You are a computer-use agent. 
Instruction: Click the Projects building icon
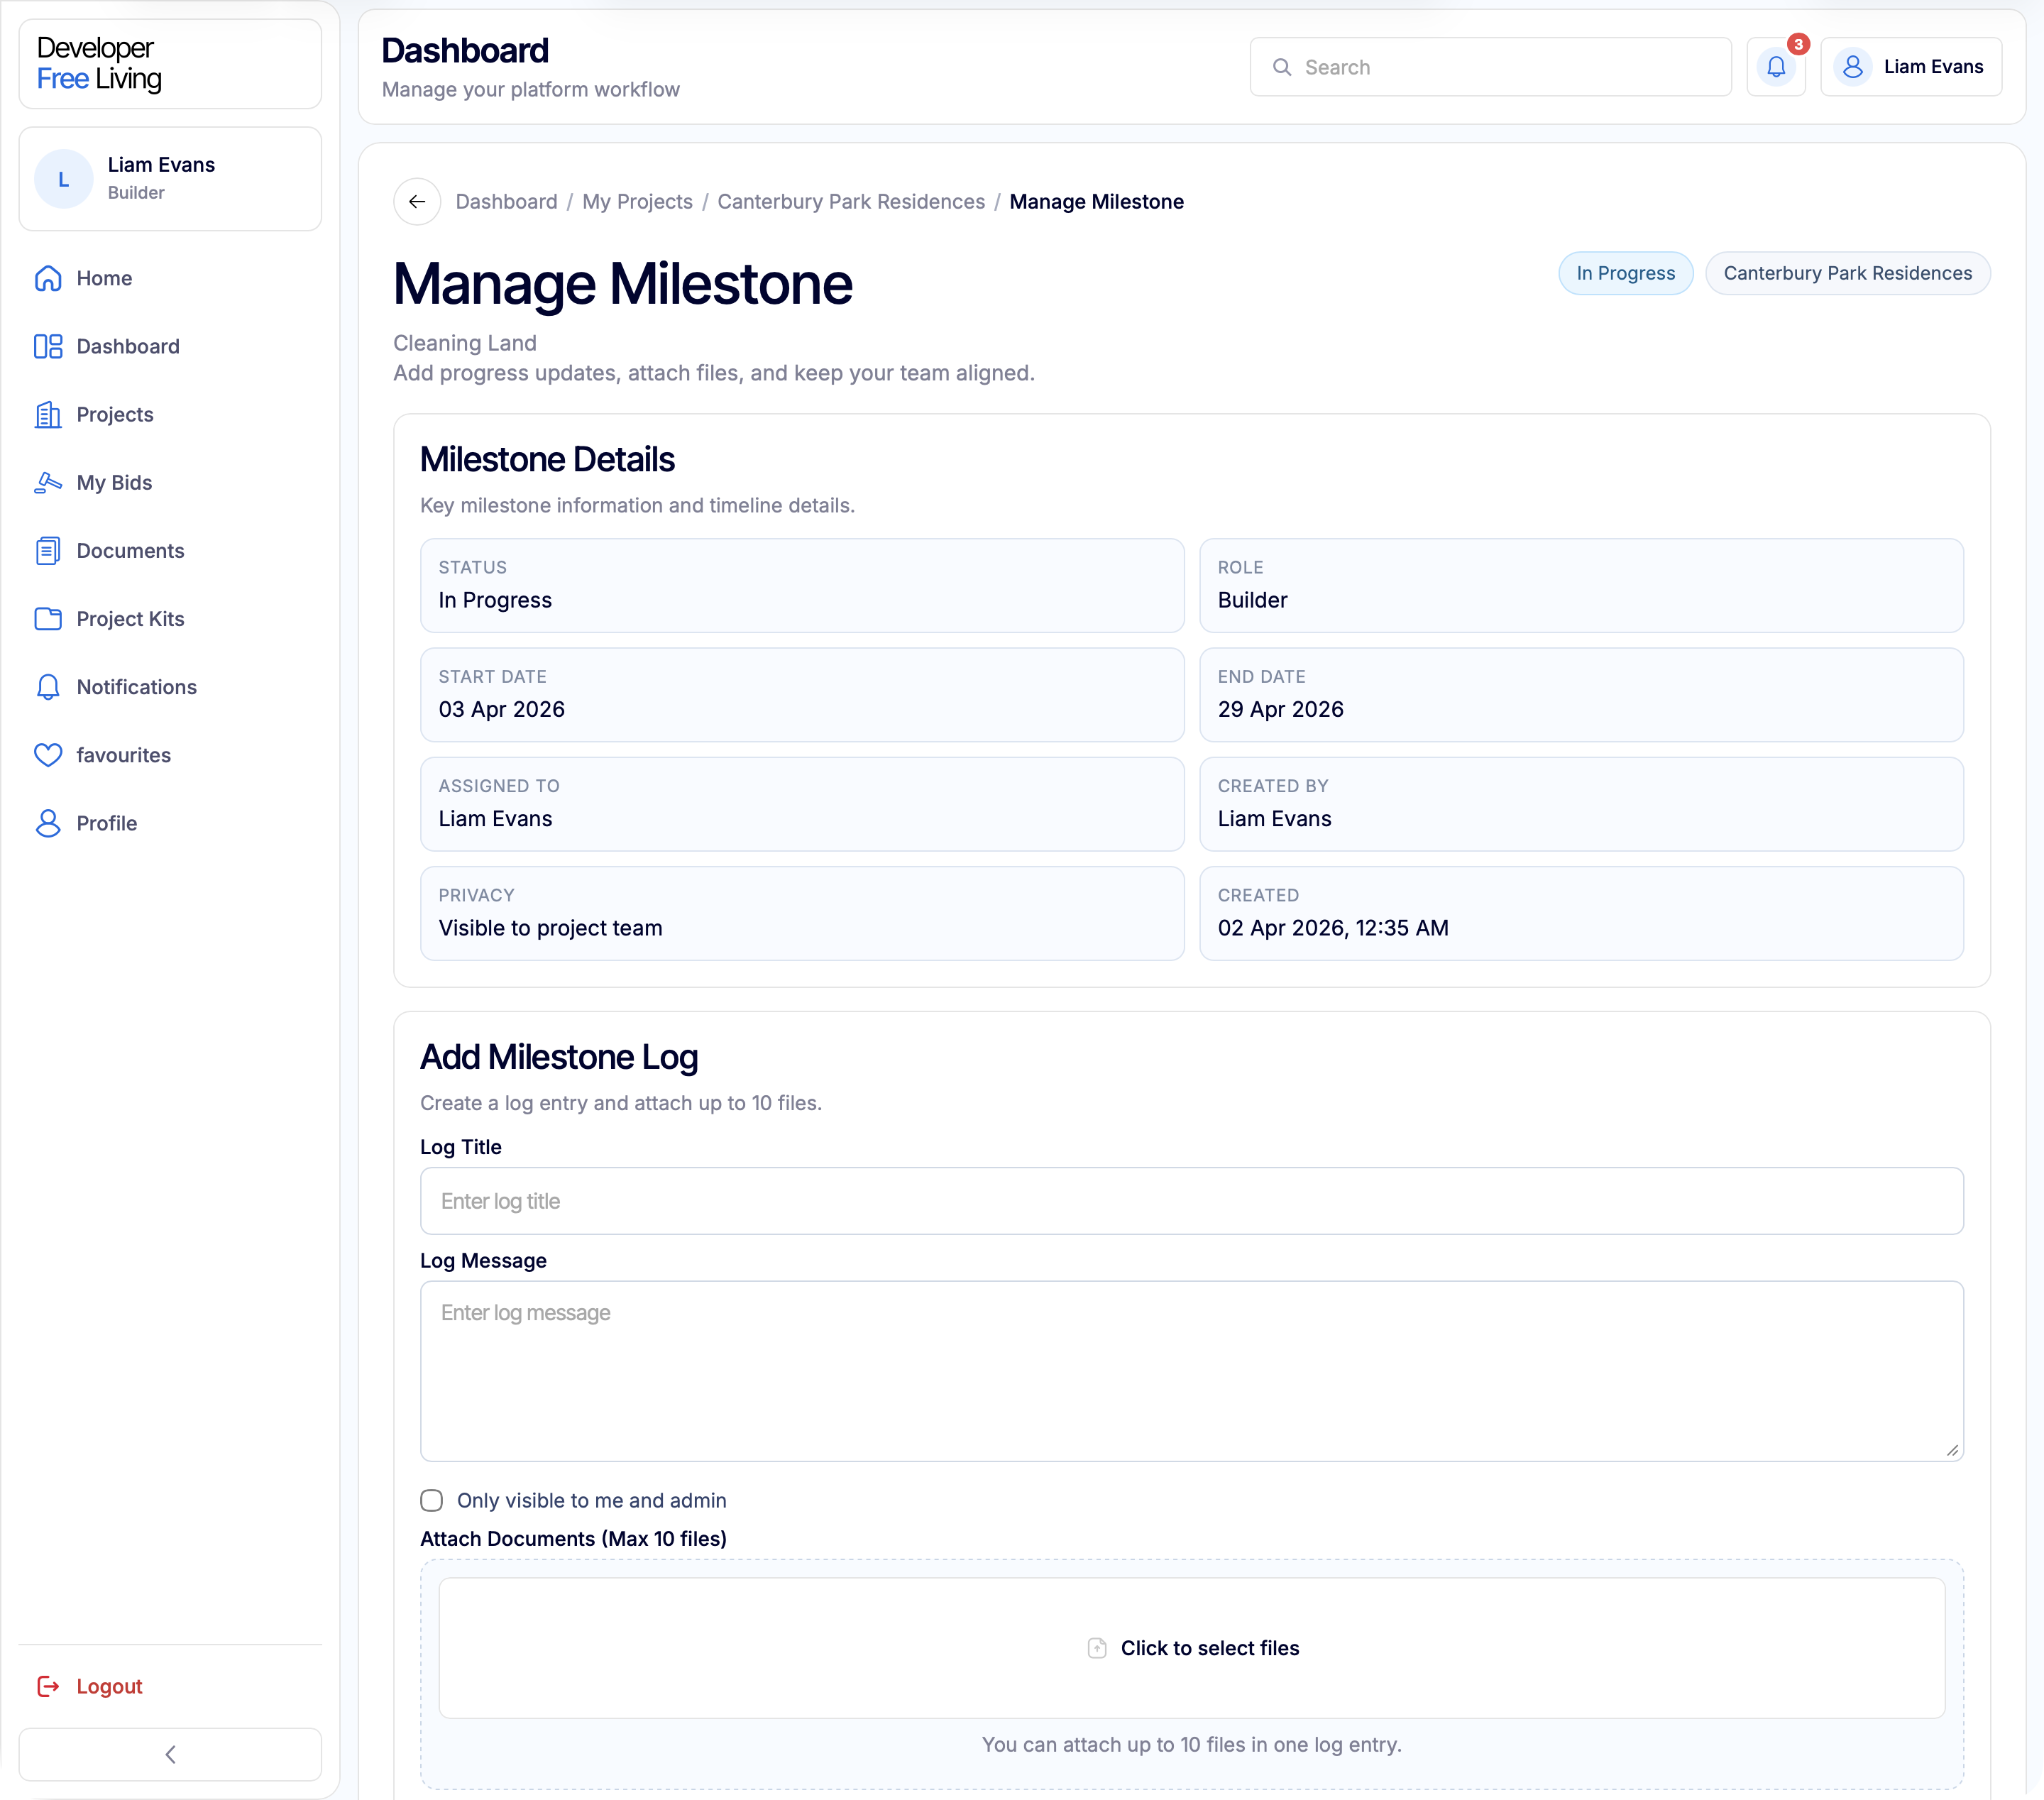pos(48,414)
